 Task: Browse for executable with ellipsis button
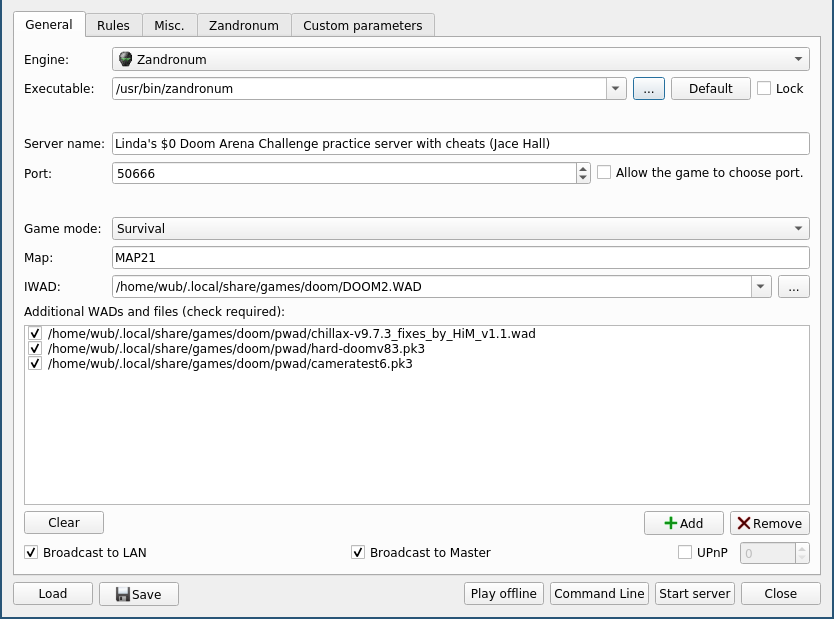(x=648, y=88)
